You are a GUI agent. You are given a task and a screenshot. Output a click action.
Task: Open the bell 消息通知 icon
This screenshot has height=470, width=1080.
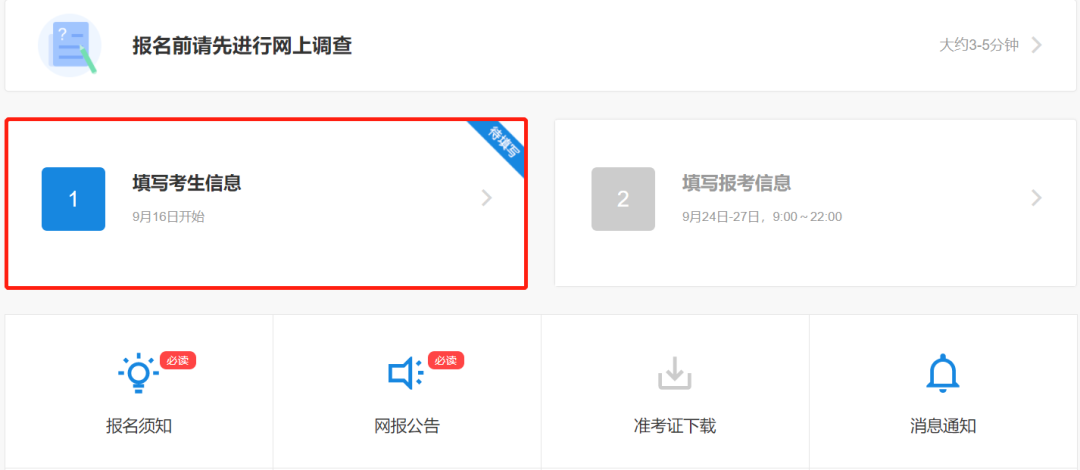coord(943,373)
